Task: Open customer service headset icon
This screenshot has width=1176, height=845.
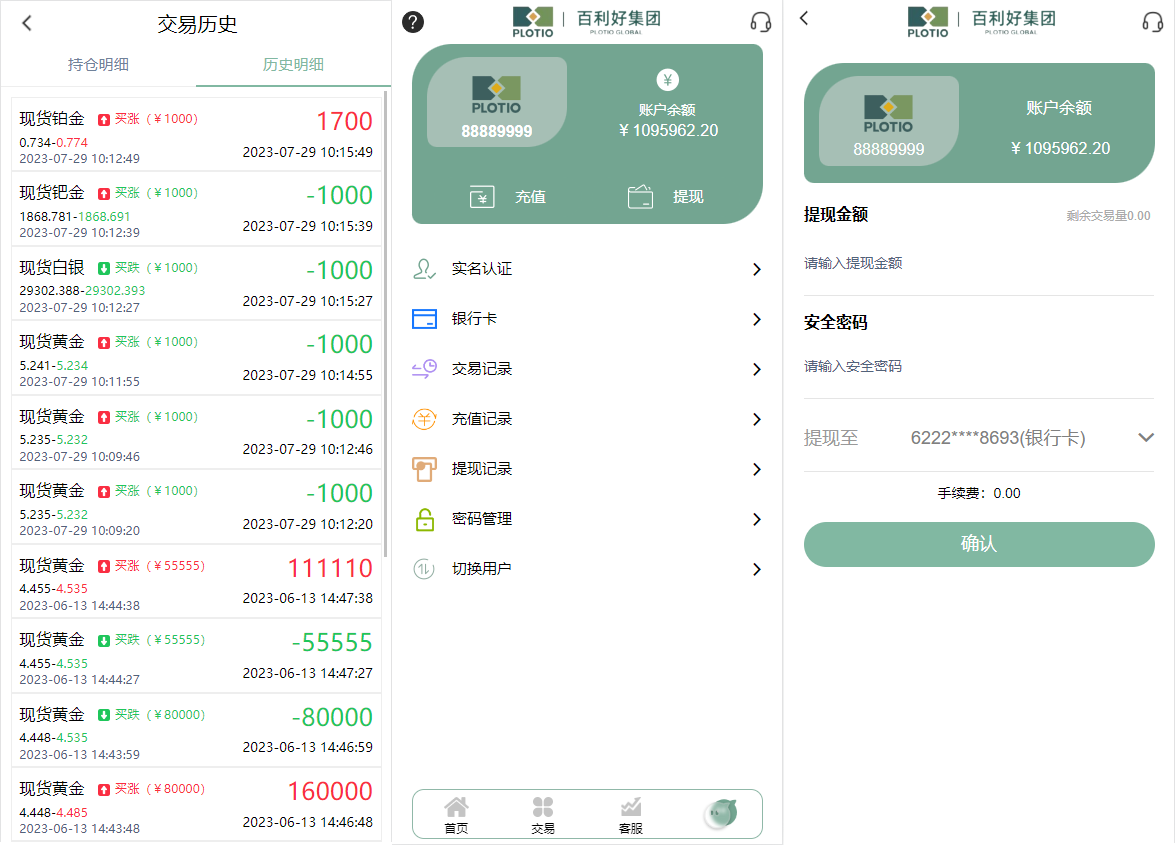Action: click(760, 21)
